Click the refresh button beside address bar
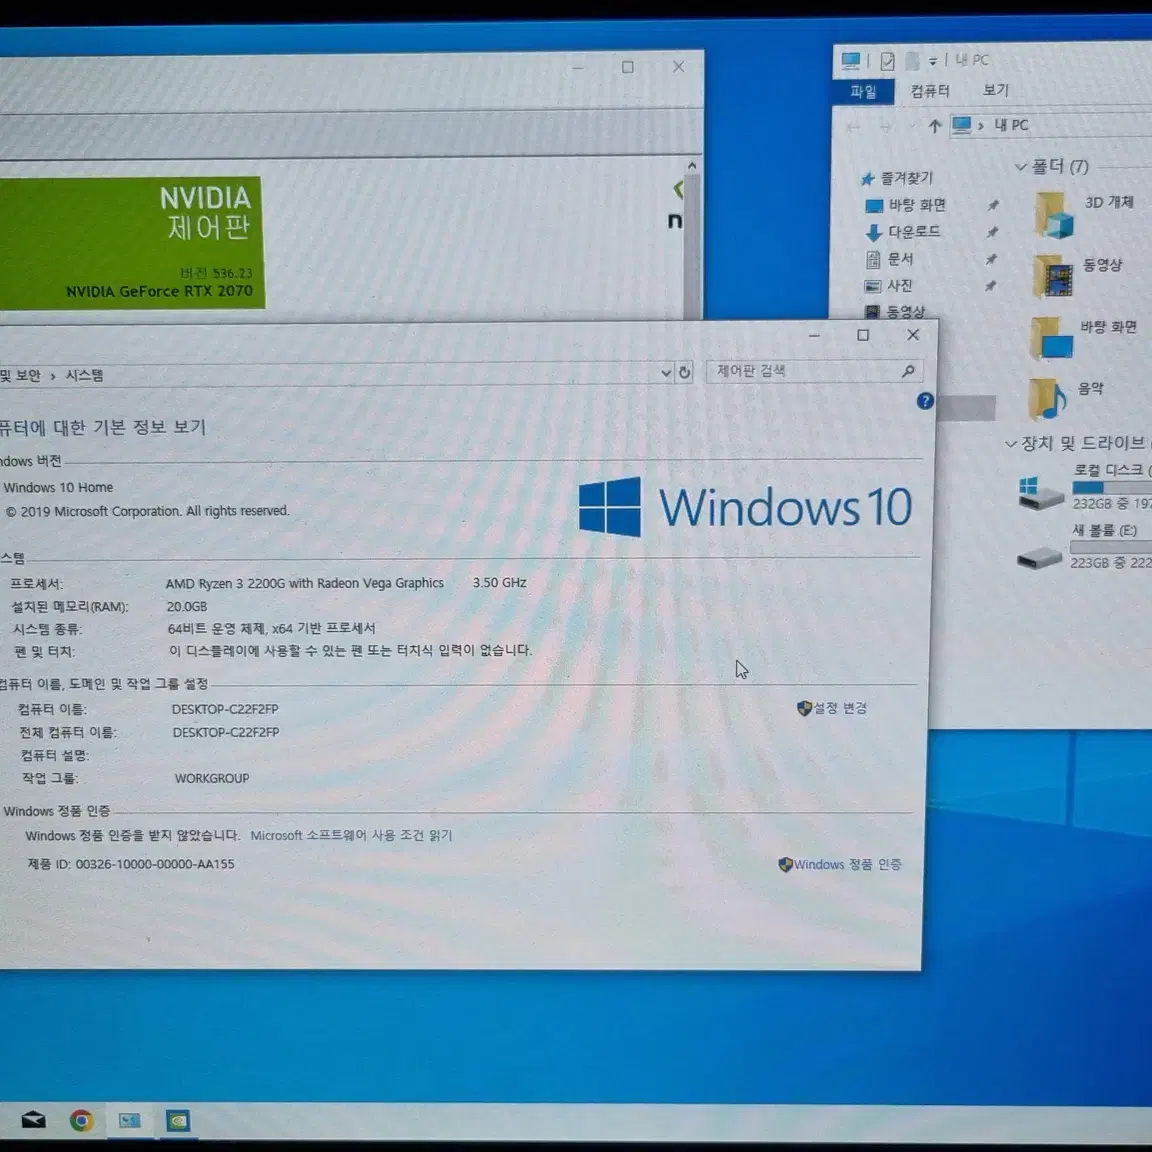Image resolution: width=1152 pixels, height=1152 pixels. click(684, 372)
